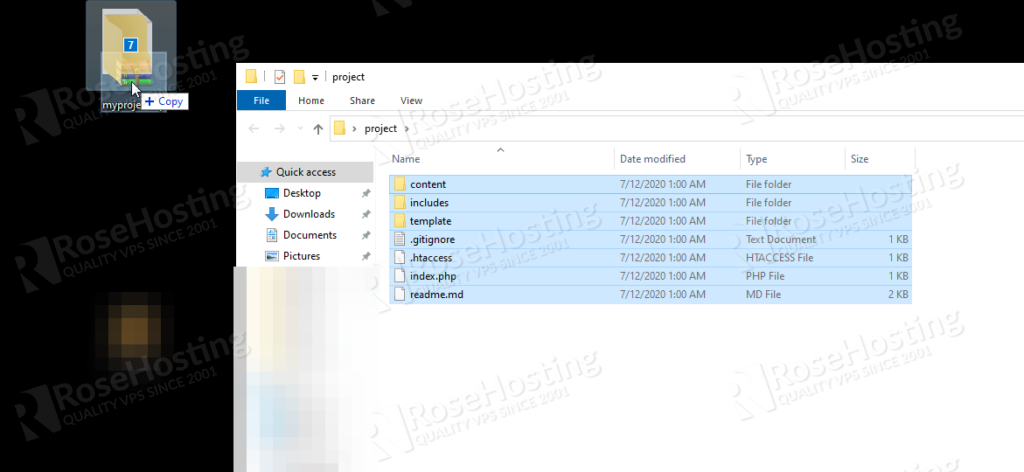The width and height of the screenshot is (1024, 472).
Task: Select the .gitignore file
Action: [x=650, y=239]
